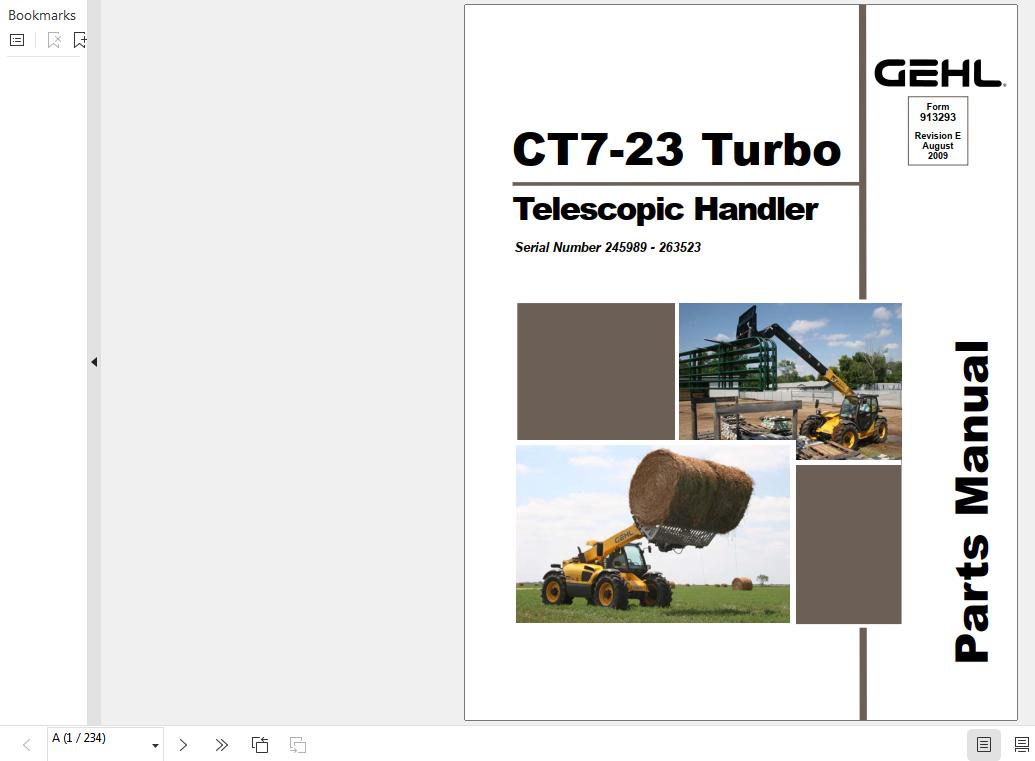Switch to single page view mode
1035x761 pixels.
[984, 744]
